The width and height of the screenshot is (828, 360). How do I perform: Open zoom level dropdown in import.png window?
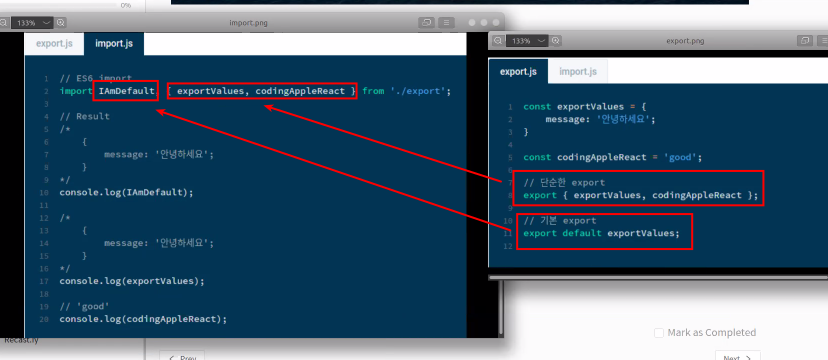32,23
